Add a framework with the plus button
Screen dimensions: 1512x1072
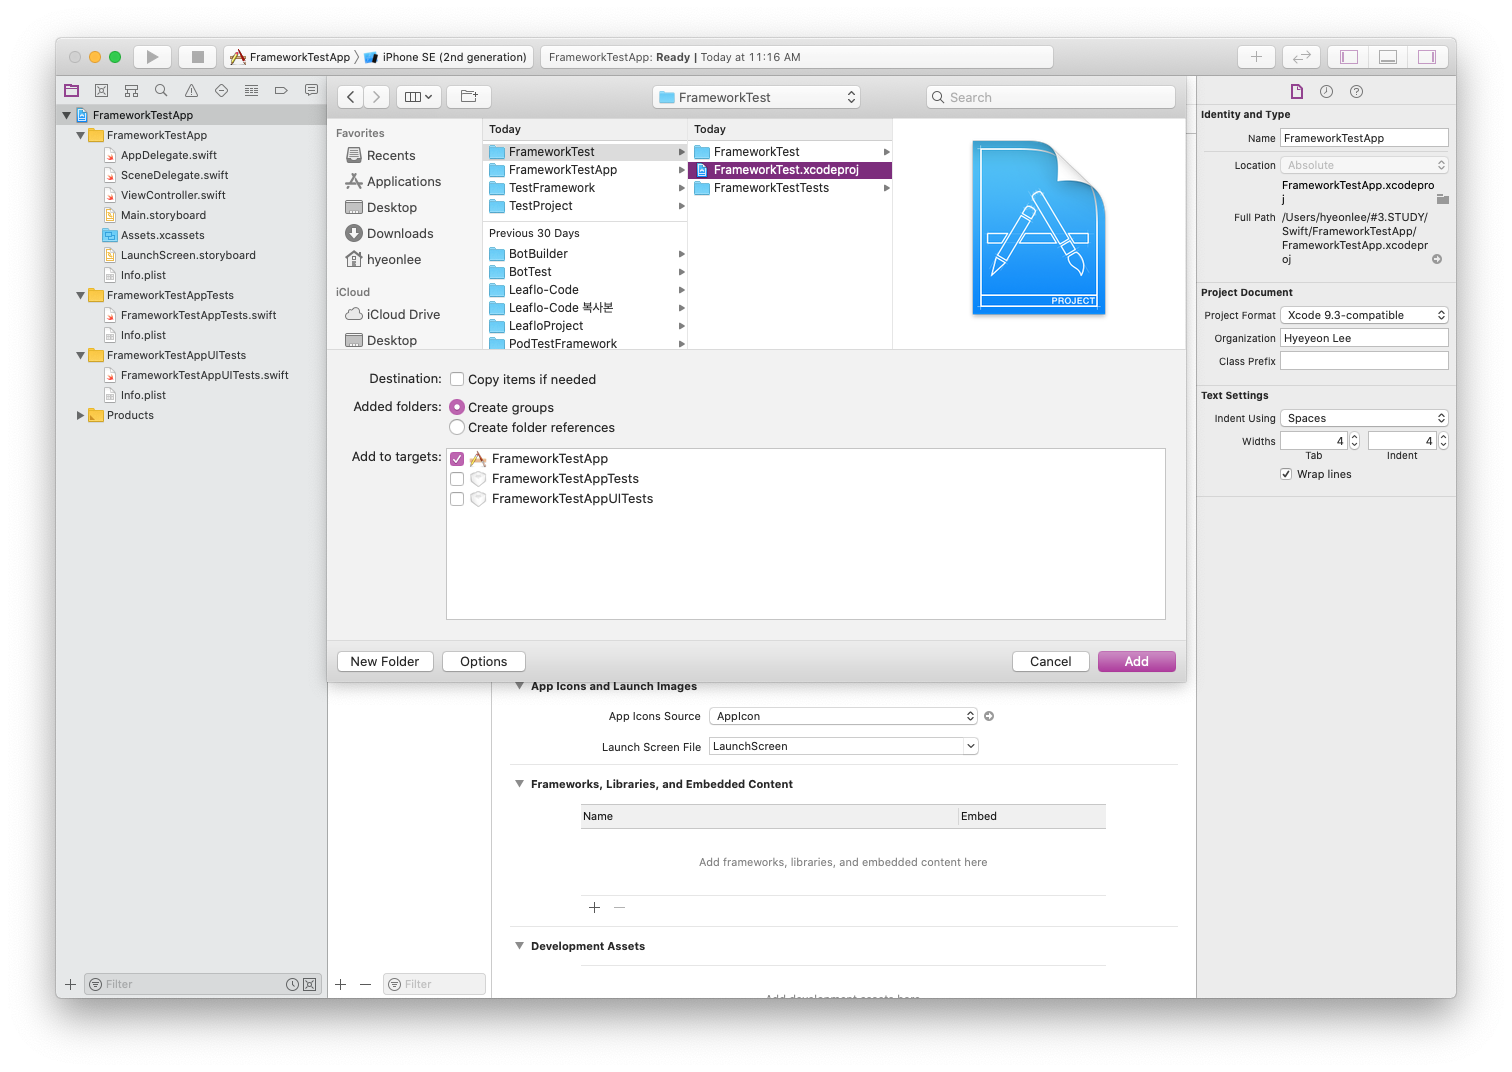click(x=594, y=907)
